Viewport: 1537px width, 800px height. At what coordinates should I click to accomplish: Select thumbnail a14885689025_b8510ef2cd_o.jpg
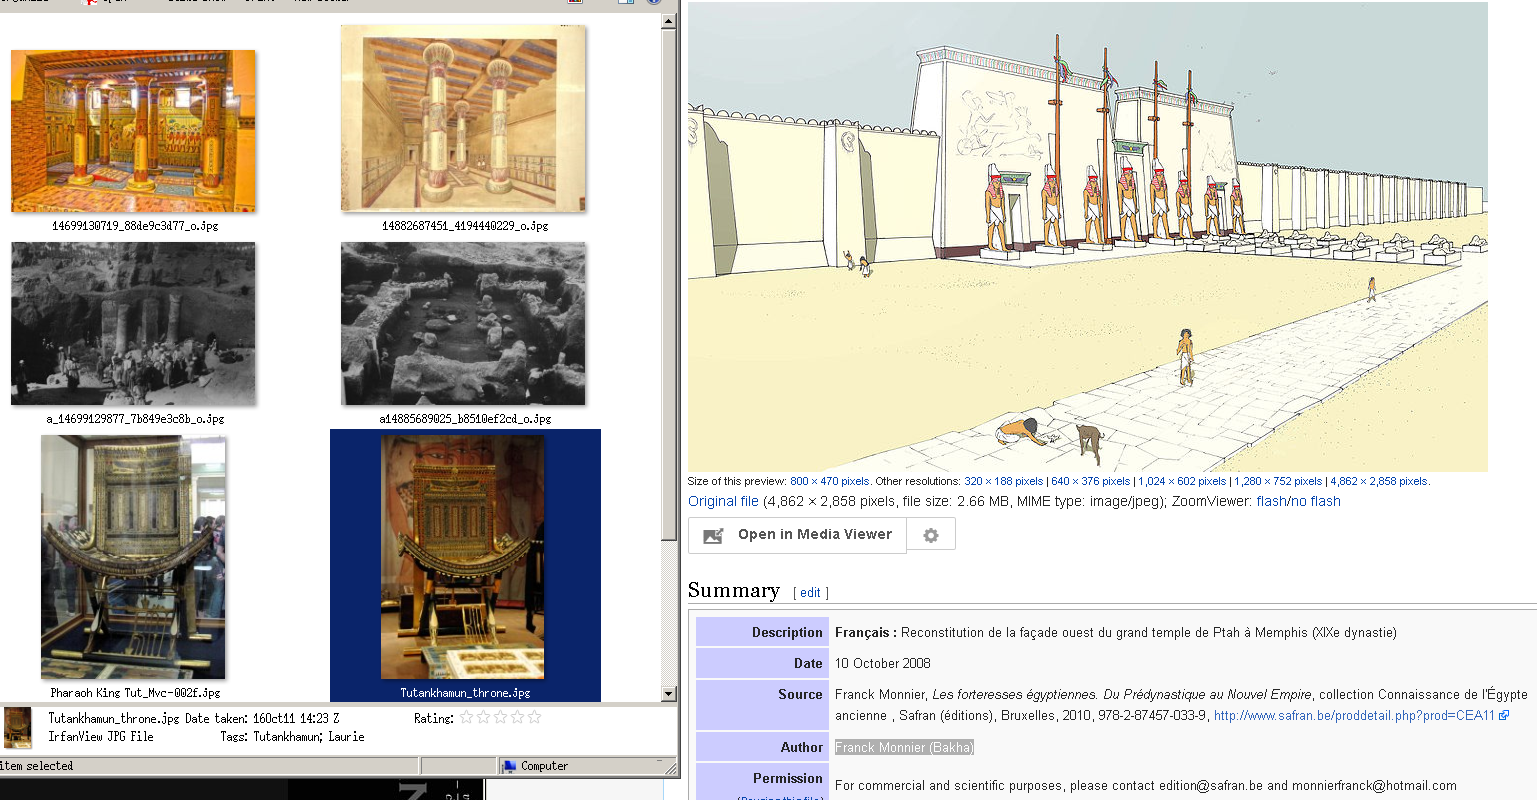pyautogui.click(x=463, y=323)
